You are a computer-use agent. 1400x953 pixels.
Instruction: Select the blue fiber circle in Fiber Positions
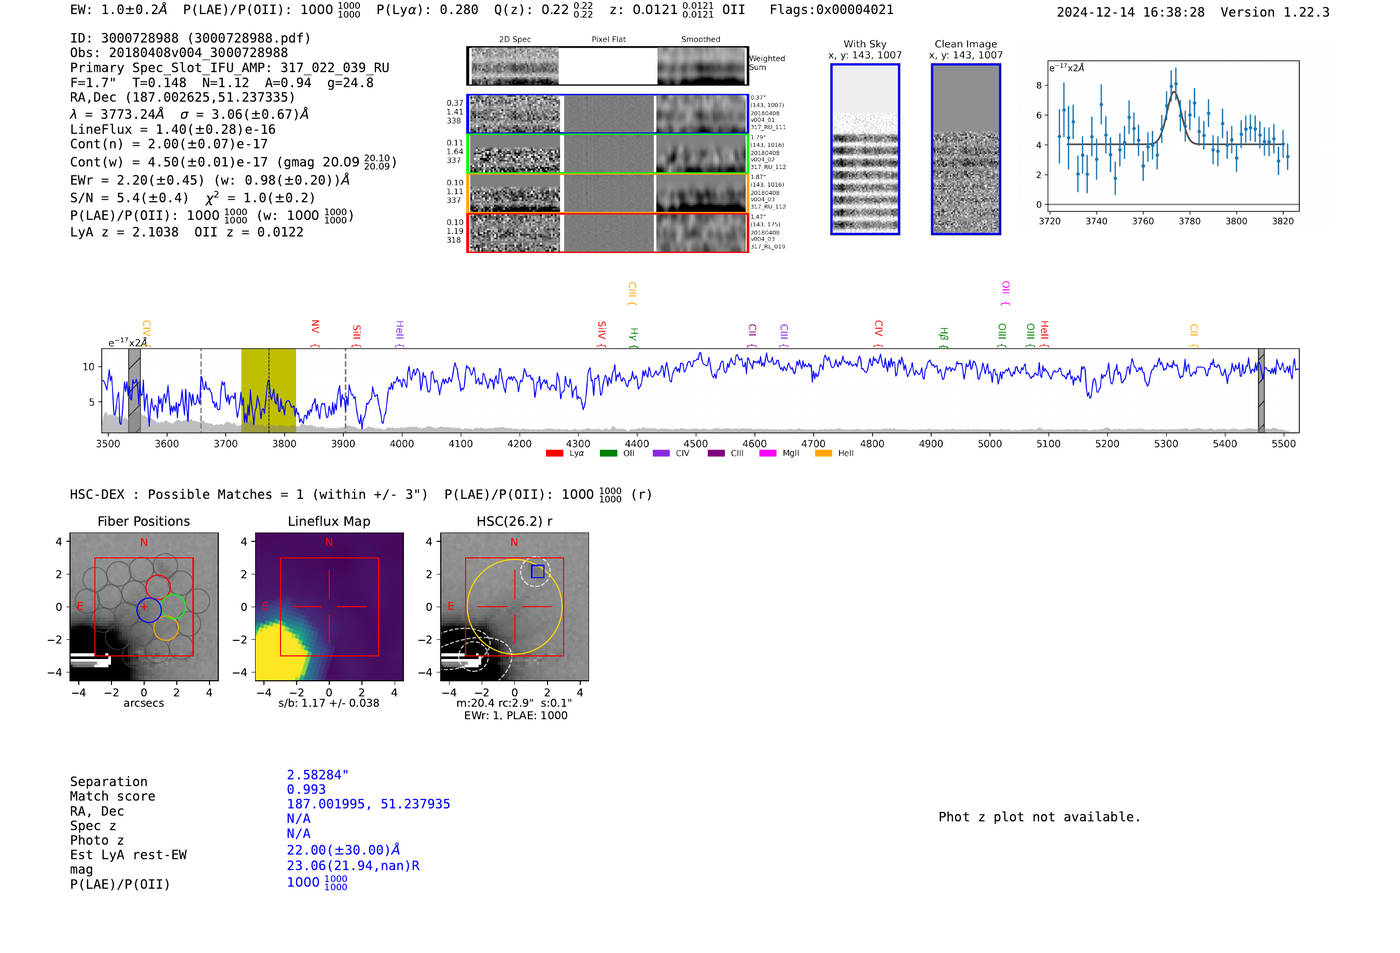(x=148, y=610)
